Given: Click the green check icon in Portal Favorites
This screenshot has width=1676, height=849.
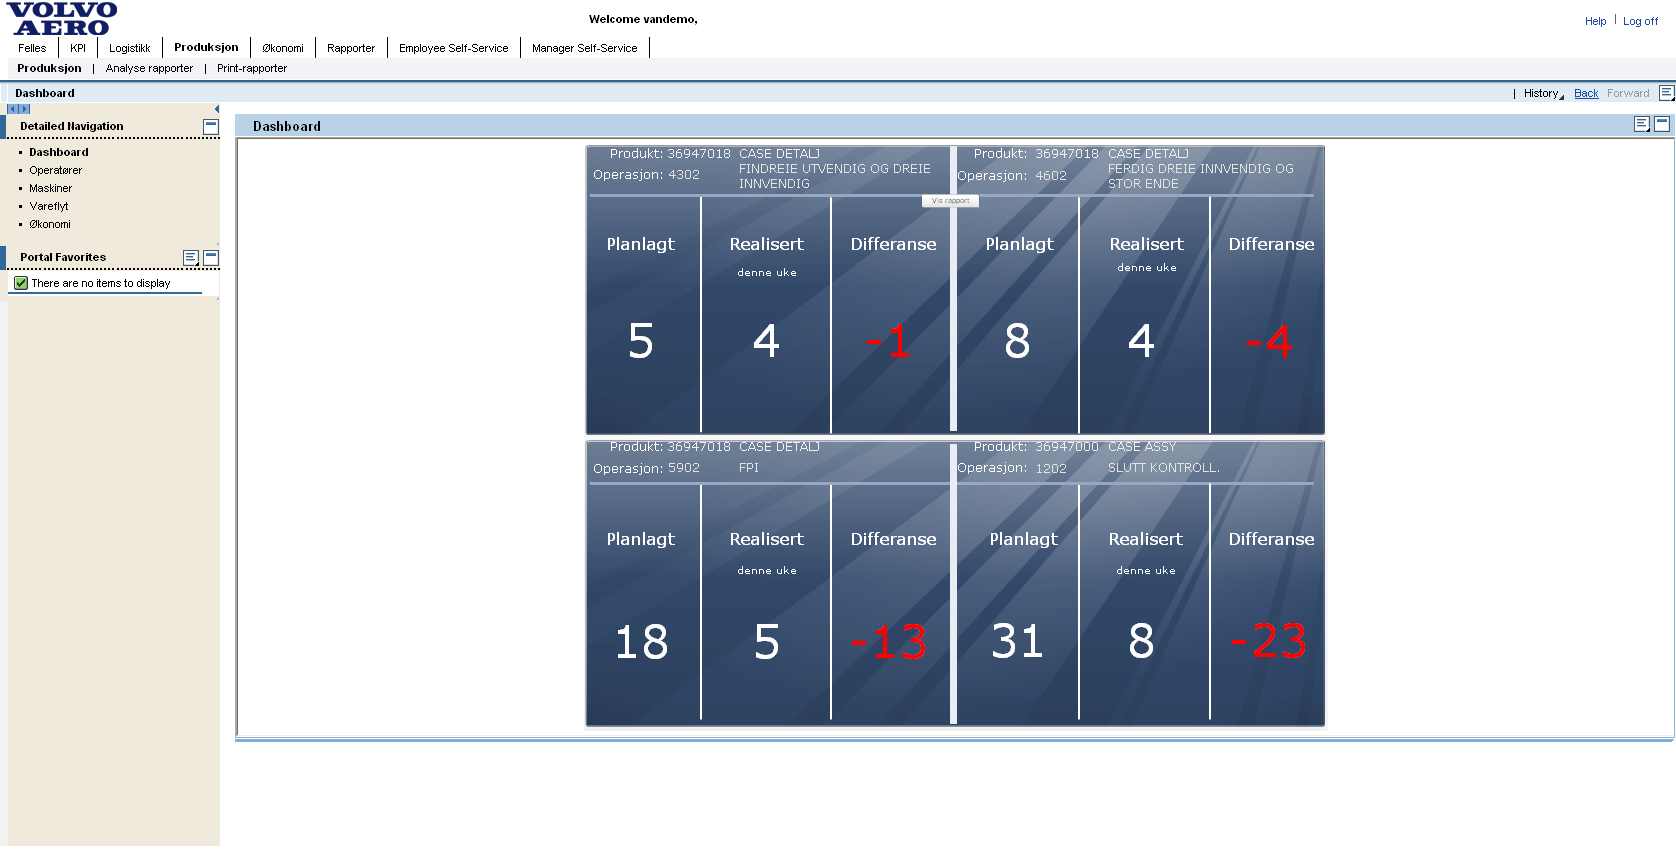Looking at the screenshot, I should [21, 283].
